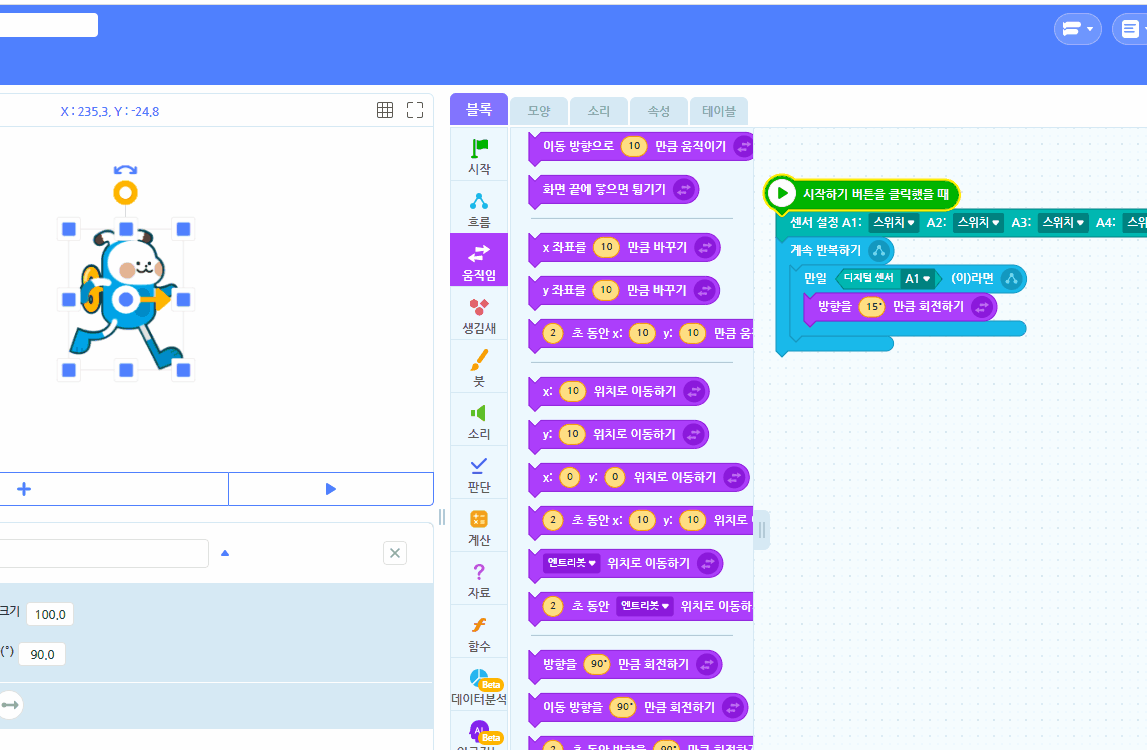
Task: Toggle the stage coordinate grid
Action: 385,110
